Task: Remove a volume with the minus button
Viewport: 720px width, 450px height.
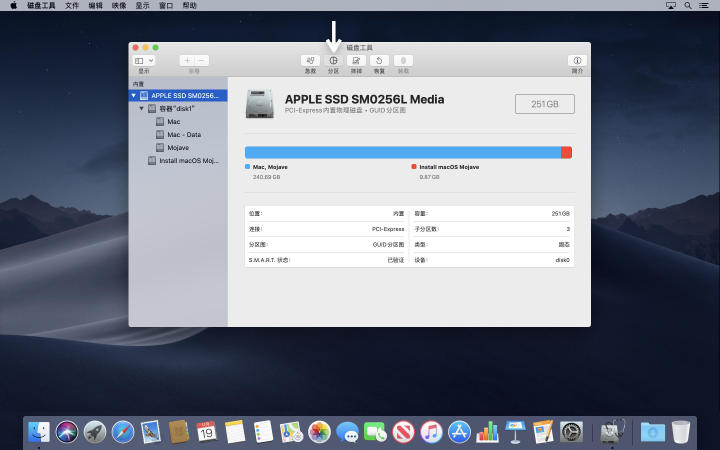Action: point(202,61)
